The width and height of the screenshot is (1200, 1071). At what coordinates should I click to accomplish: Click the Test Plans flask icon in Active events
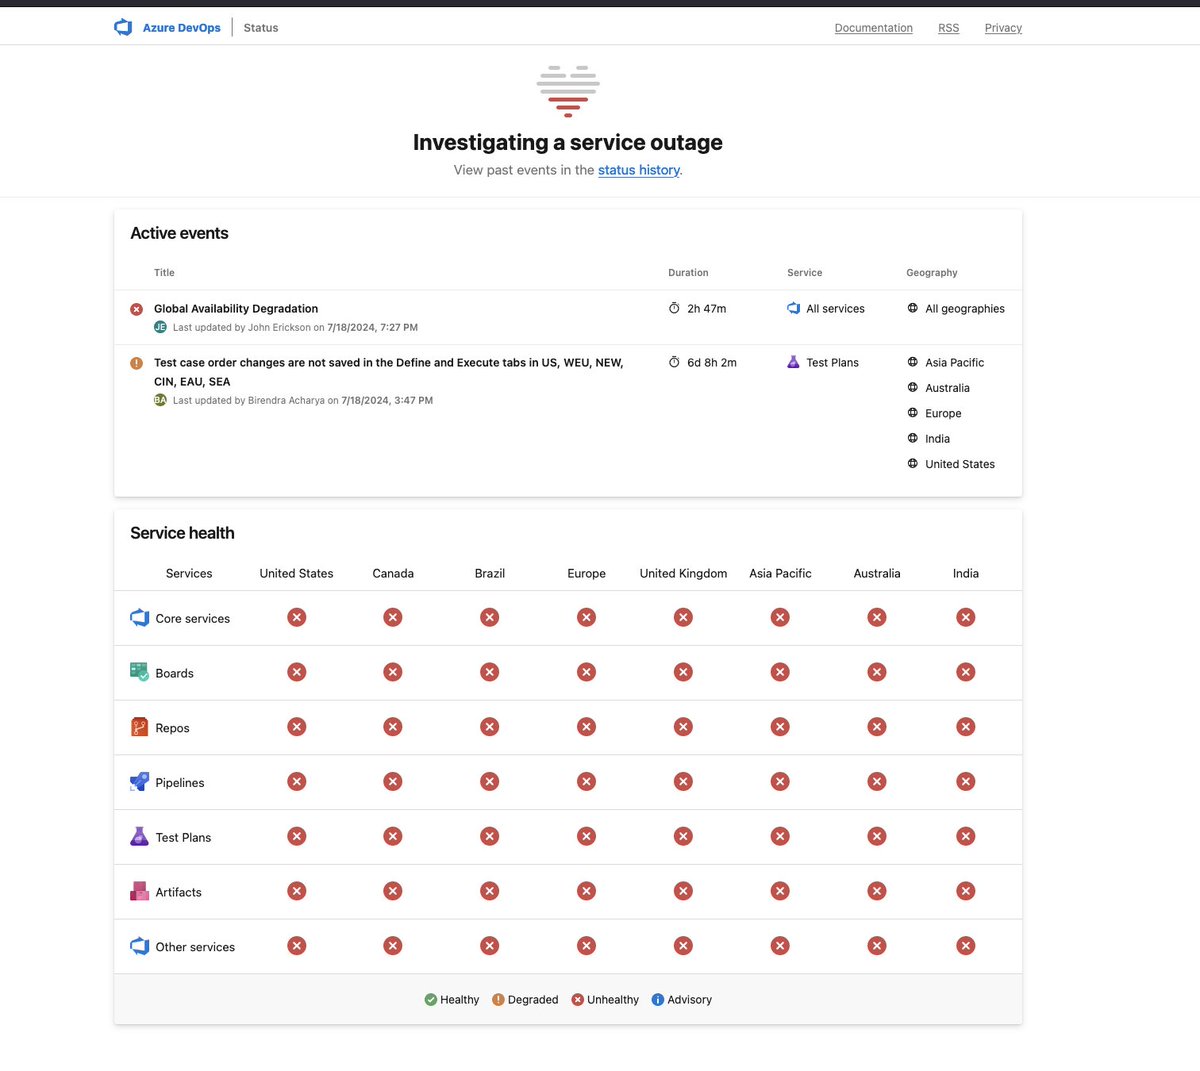click(794, 362)
